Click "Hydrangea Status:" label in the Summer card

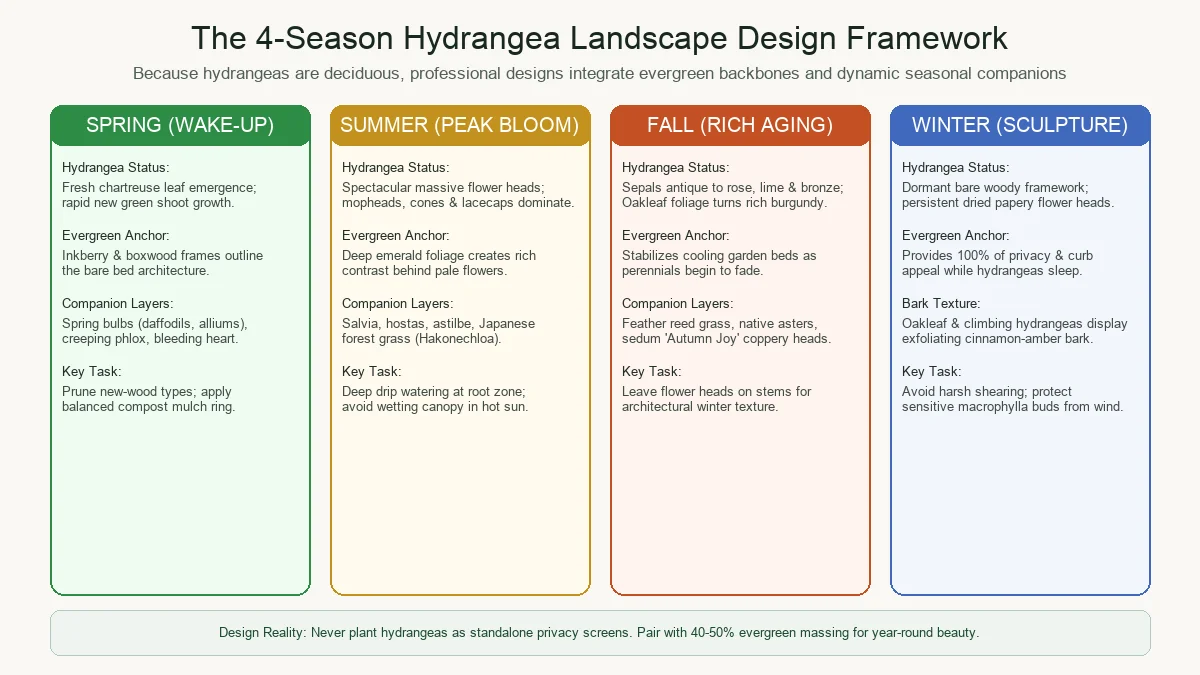[x=396, y=168]
